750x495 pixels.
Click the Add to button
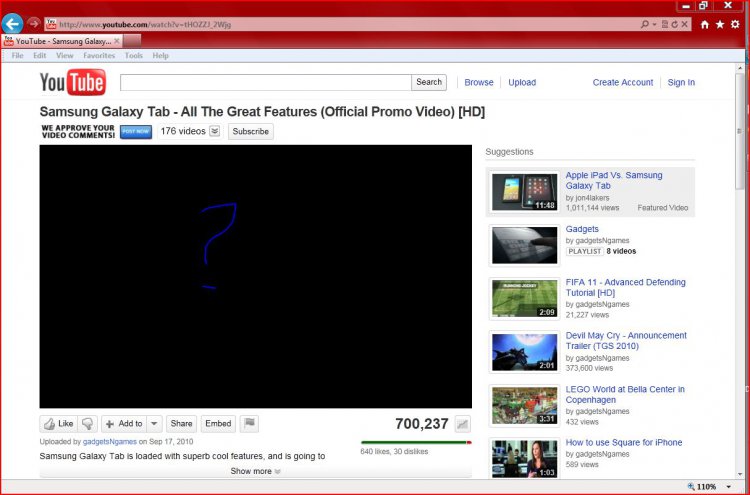[x=124, y=424]
